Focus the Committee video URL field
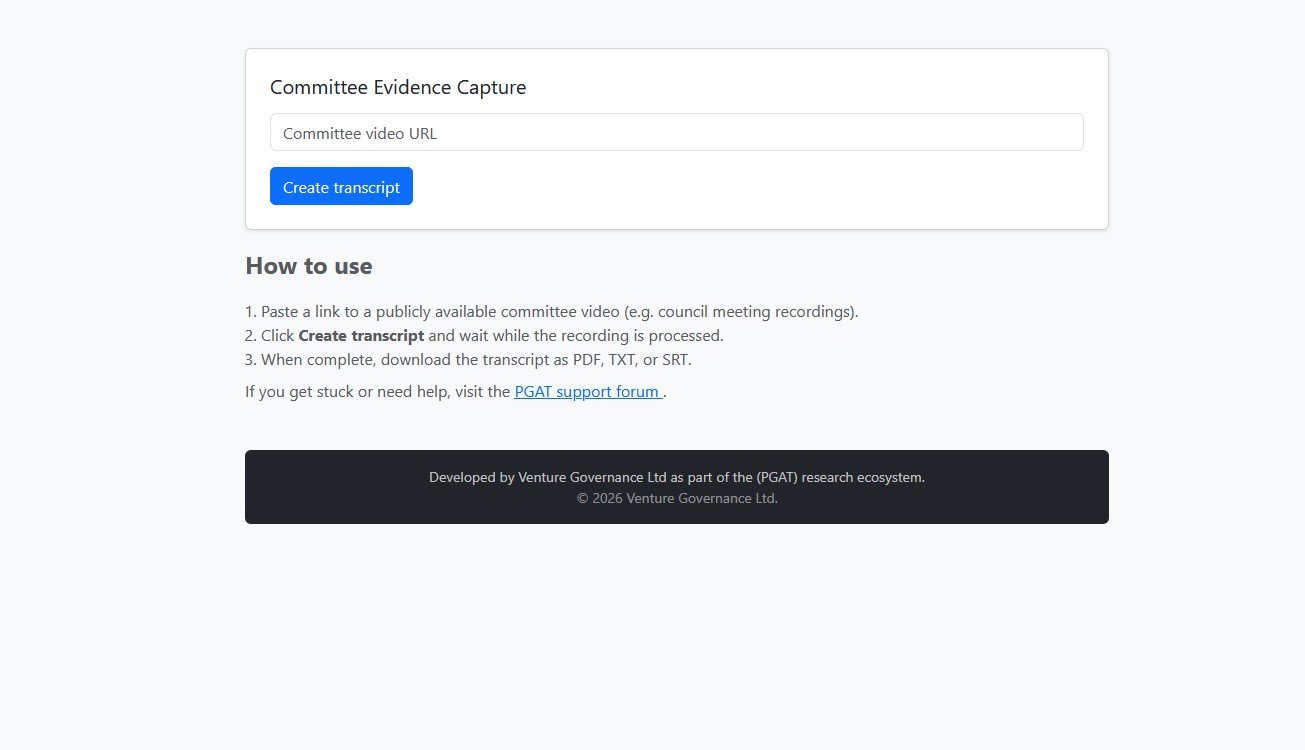This screenshot has height=750, width=1305. [676, 133]
